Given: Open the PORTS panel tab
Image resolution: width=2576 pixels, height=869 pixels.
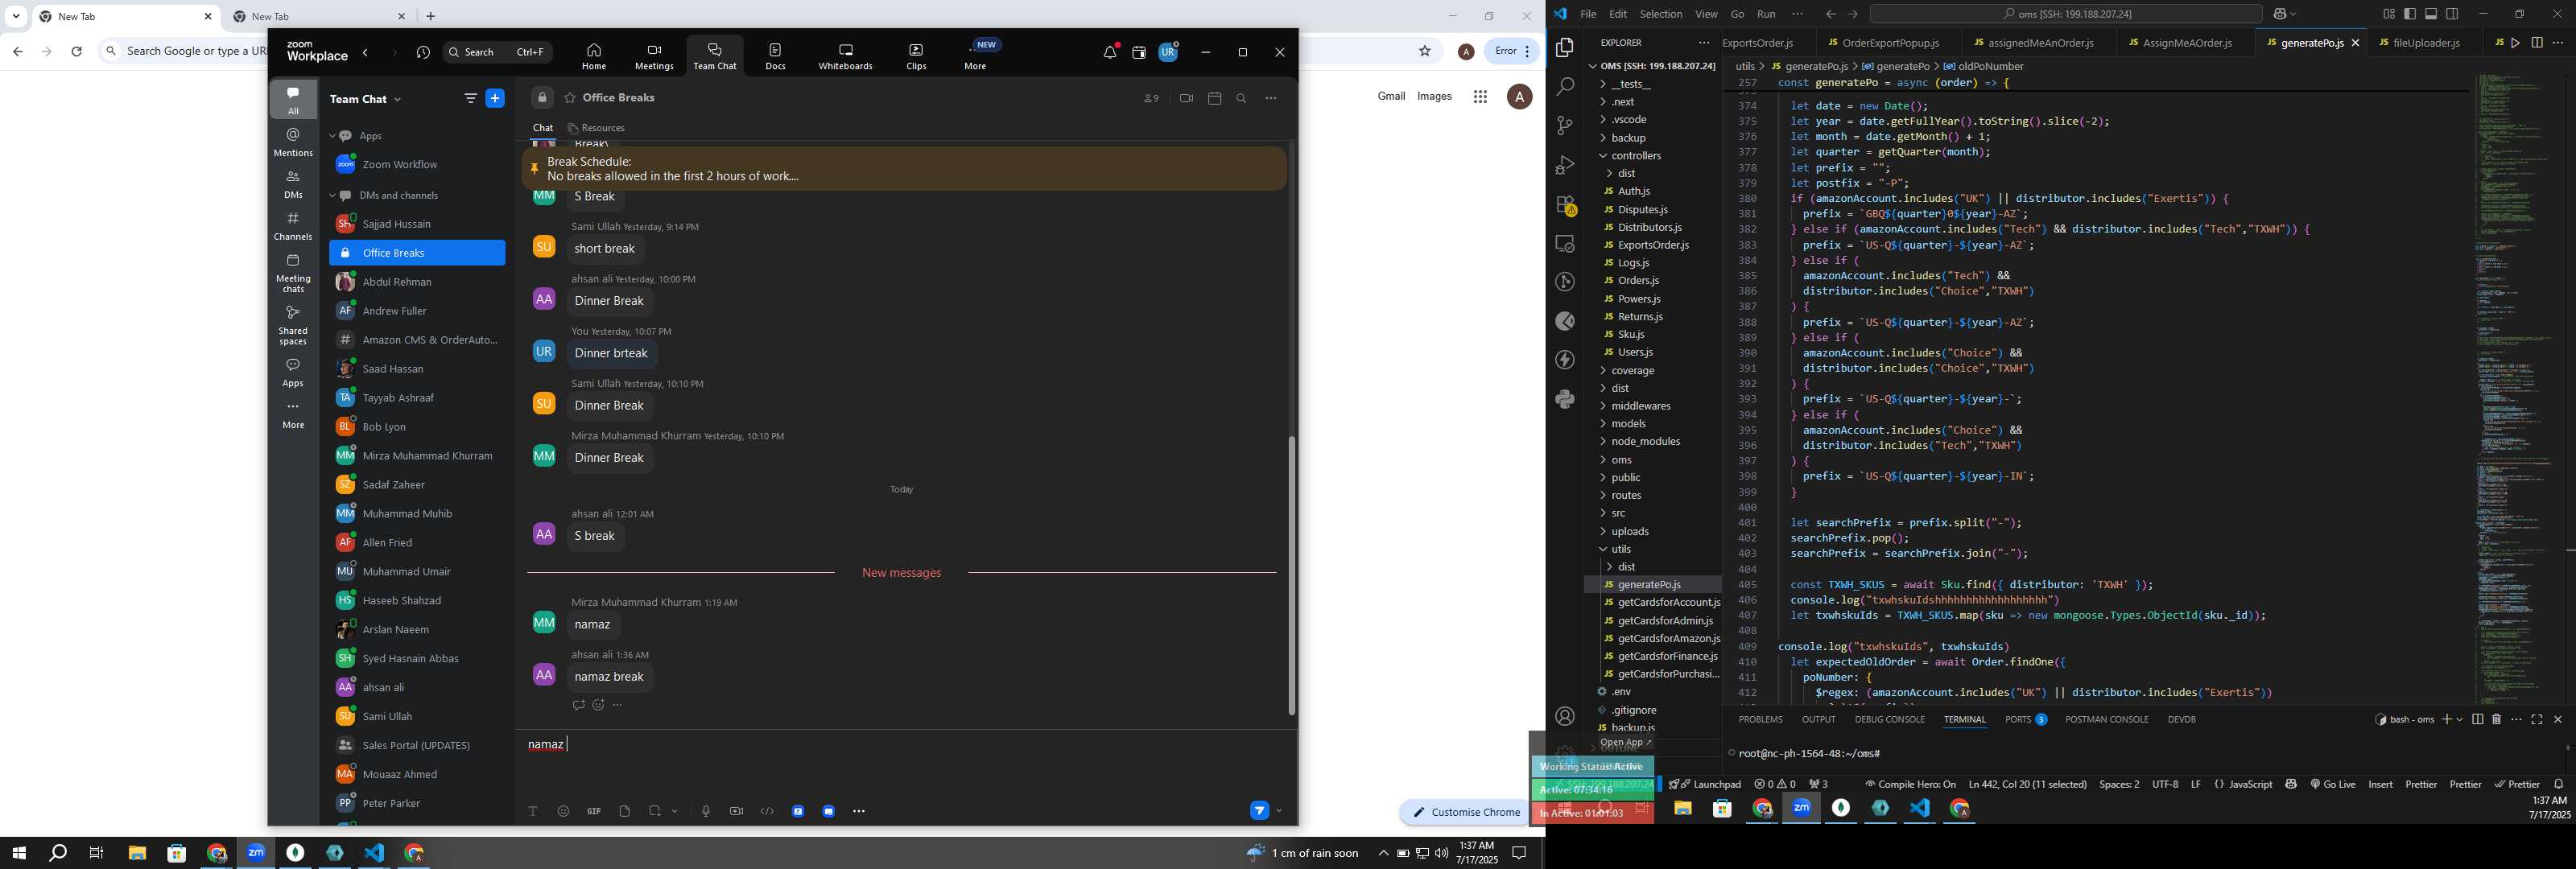Looking at the screenshot, I should (x=2025, y=720).
